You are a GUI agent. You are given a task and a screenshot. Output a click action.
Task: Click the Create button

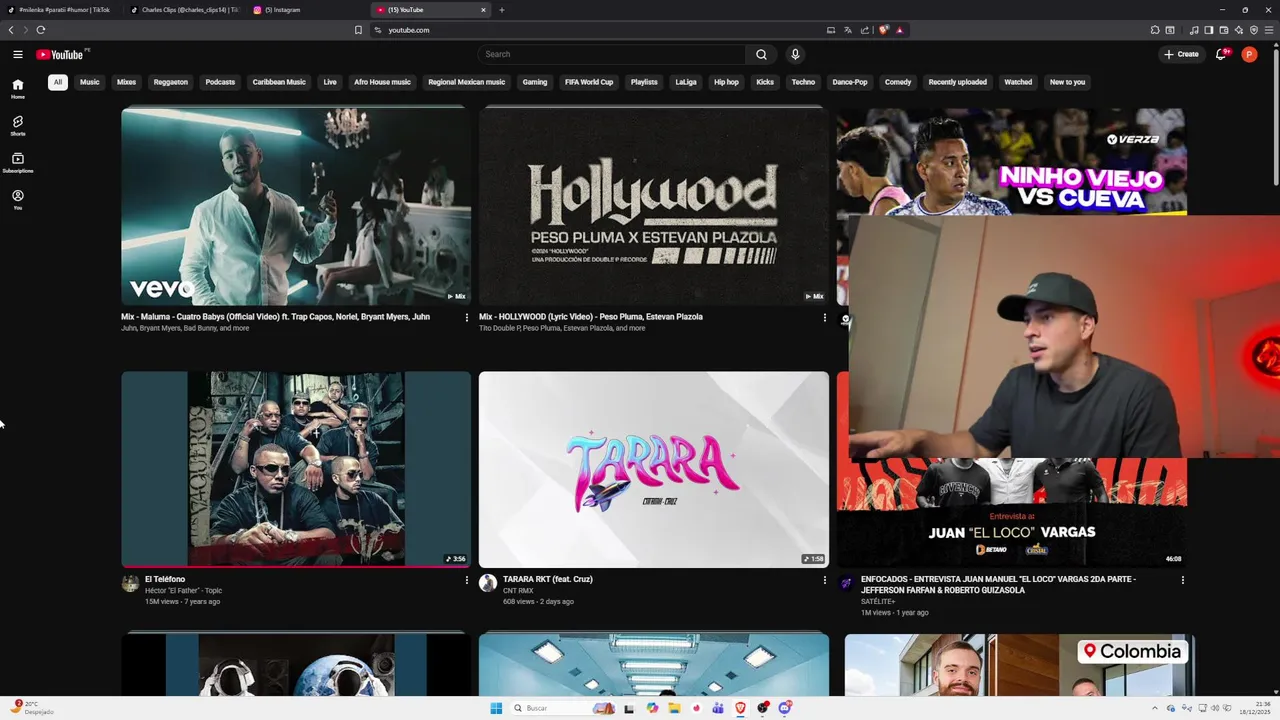1181,54
